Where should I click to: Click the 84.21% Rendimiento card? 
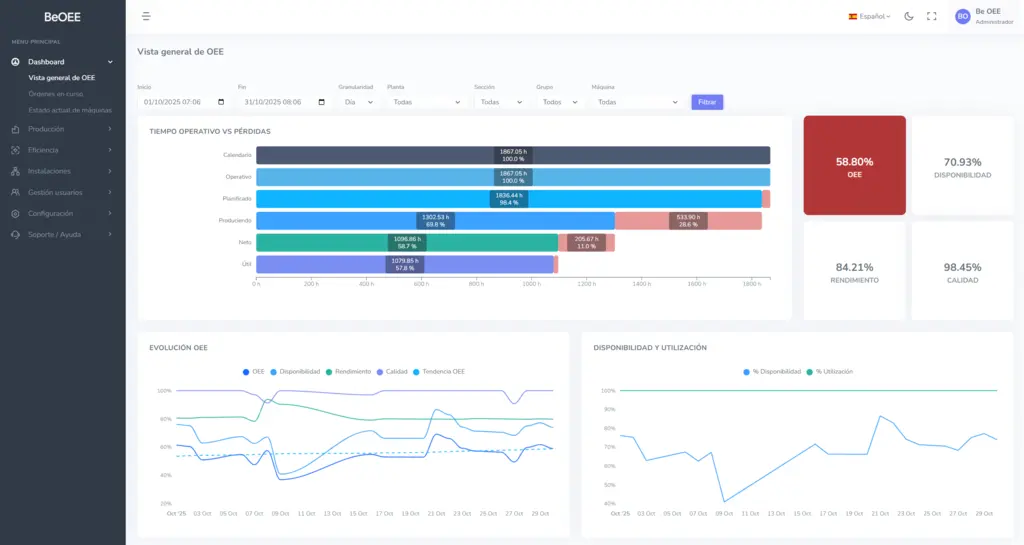coord(854,271)
